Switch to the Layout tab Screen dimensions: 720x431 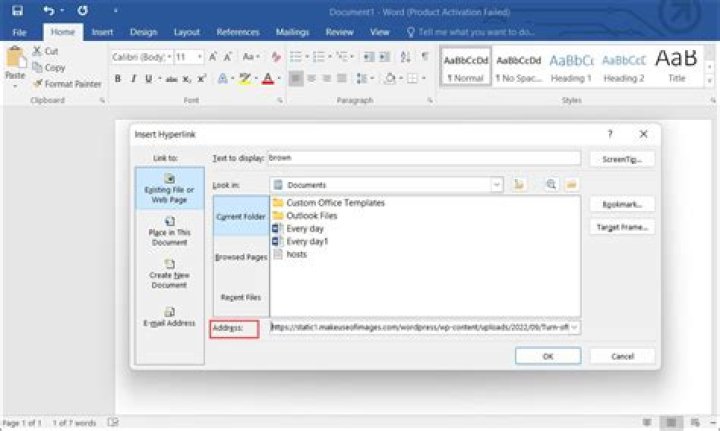click(186, 32)
